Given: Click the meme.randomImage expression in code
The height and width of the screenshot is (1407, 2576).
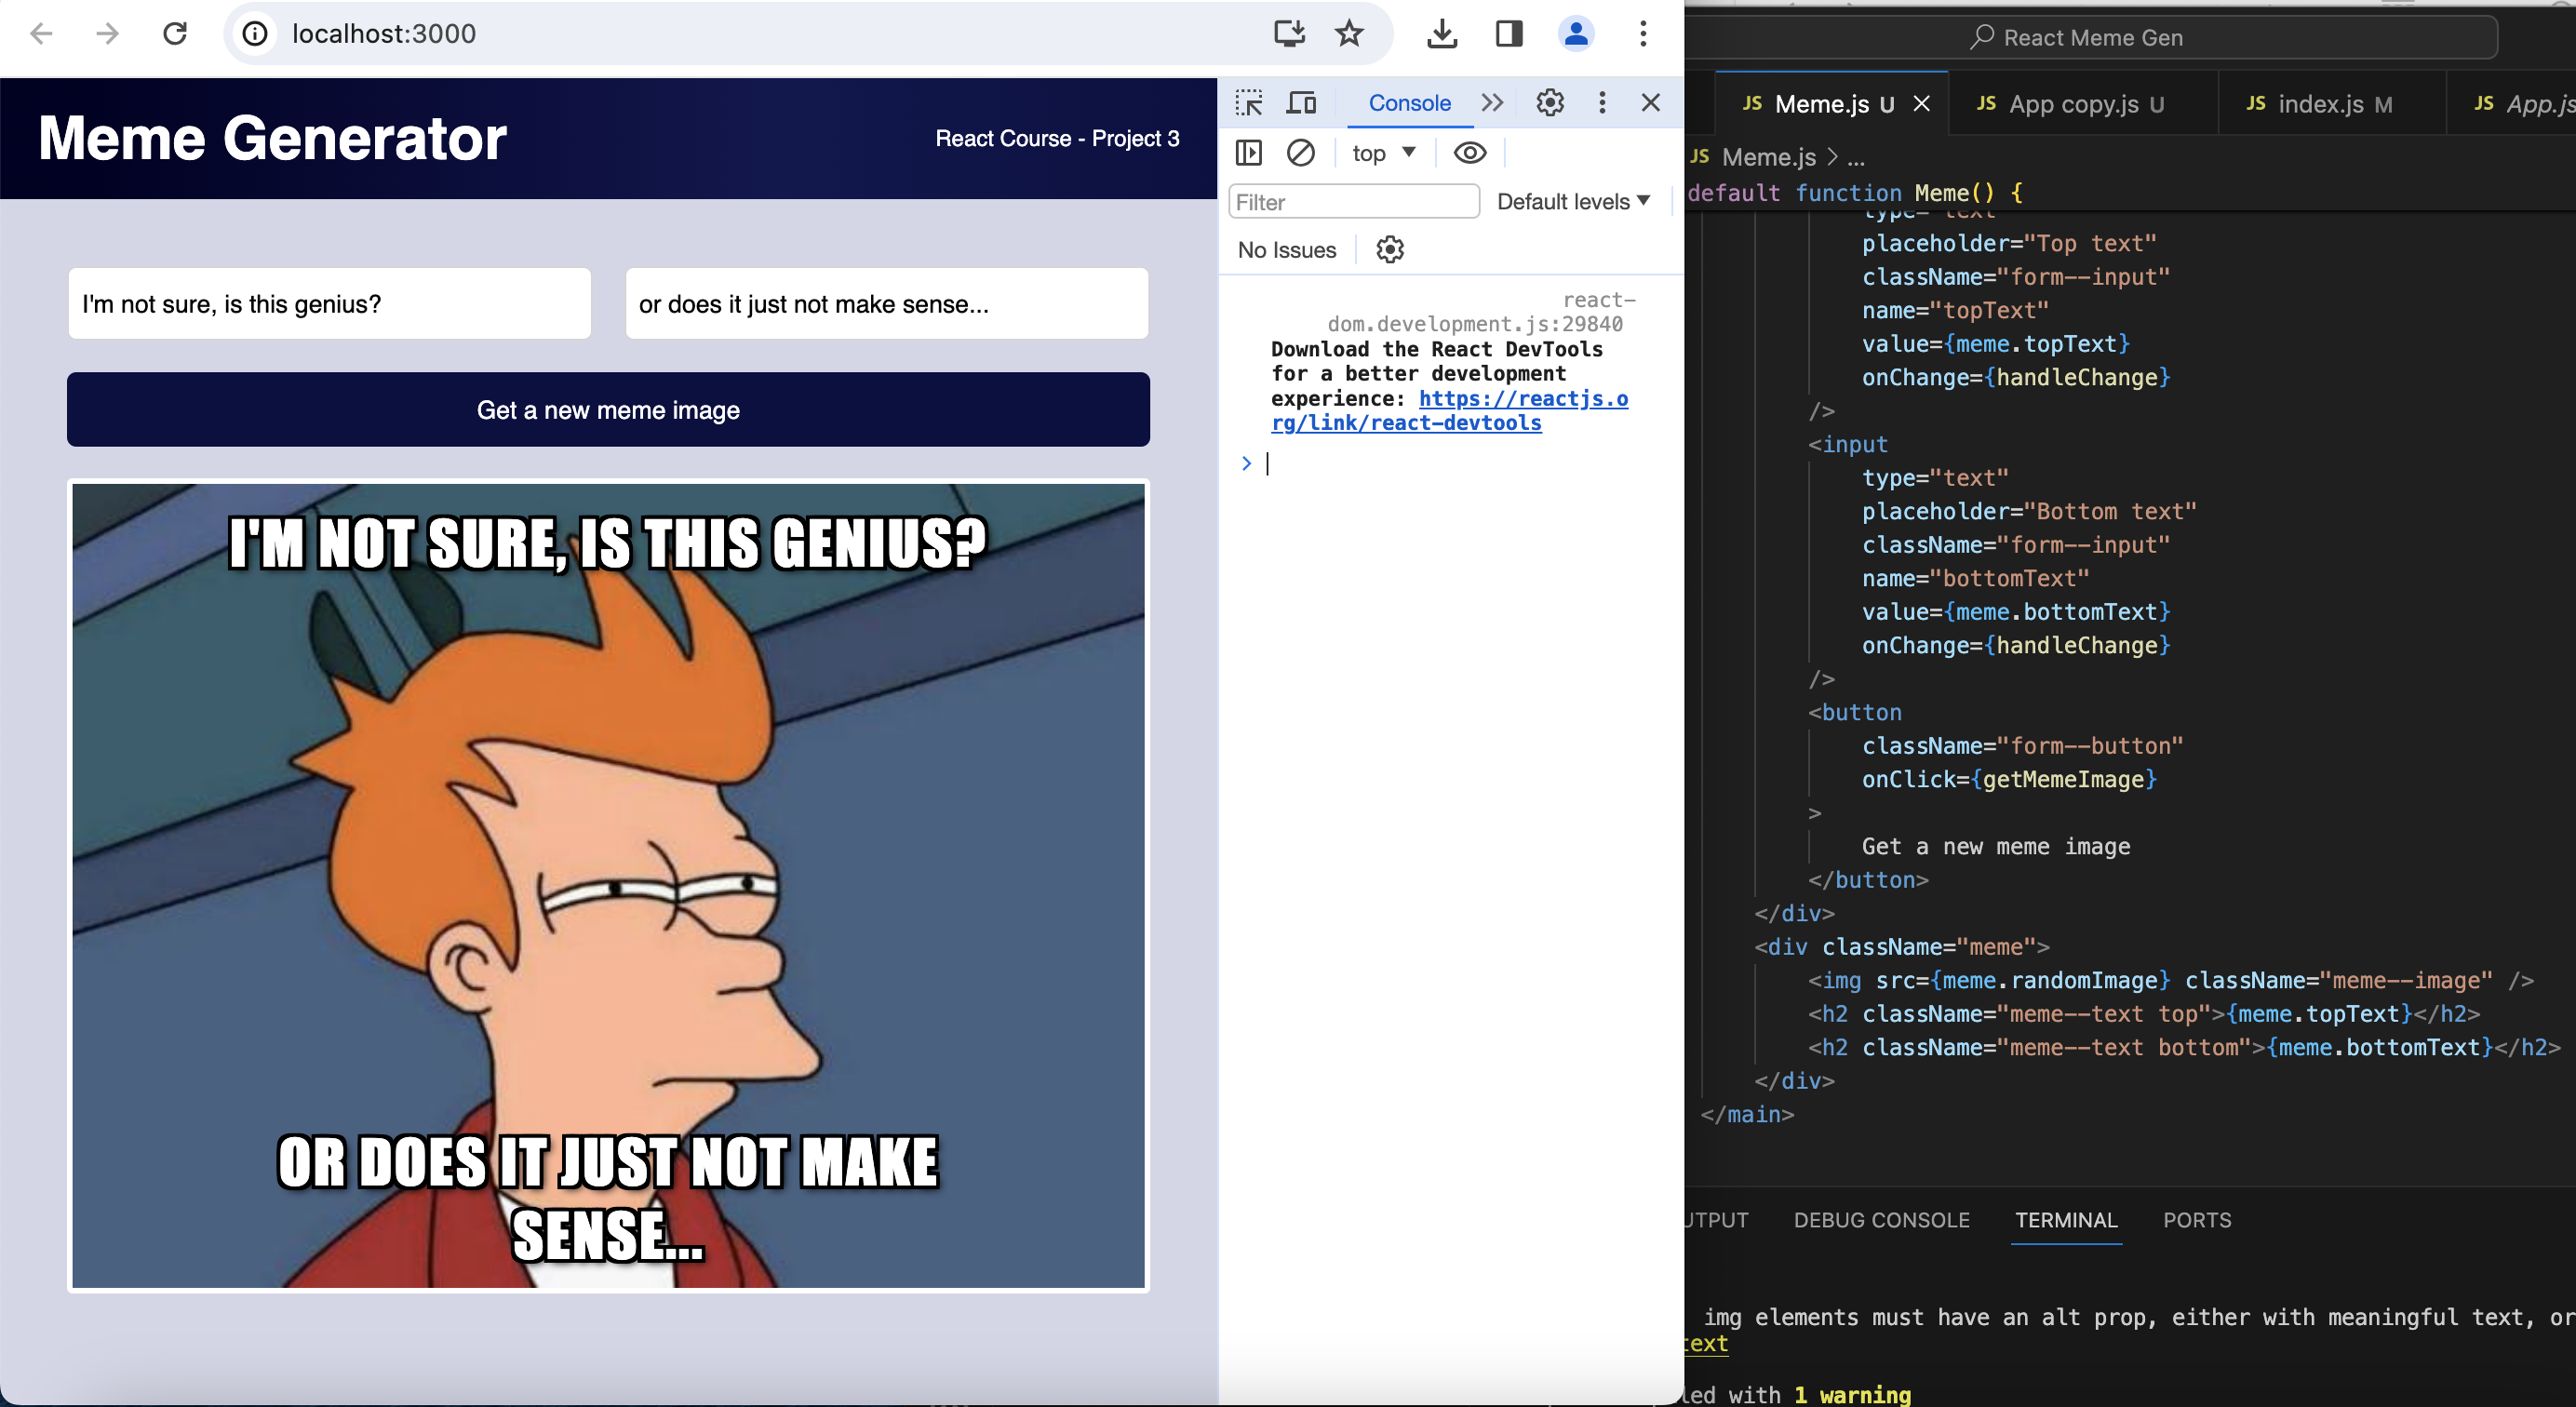Looking at the screenshot, I should pyautogui.click(x=2050, y=980).
